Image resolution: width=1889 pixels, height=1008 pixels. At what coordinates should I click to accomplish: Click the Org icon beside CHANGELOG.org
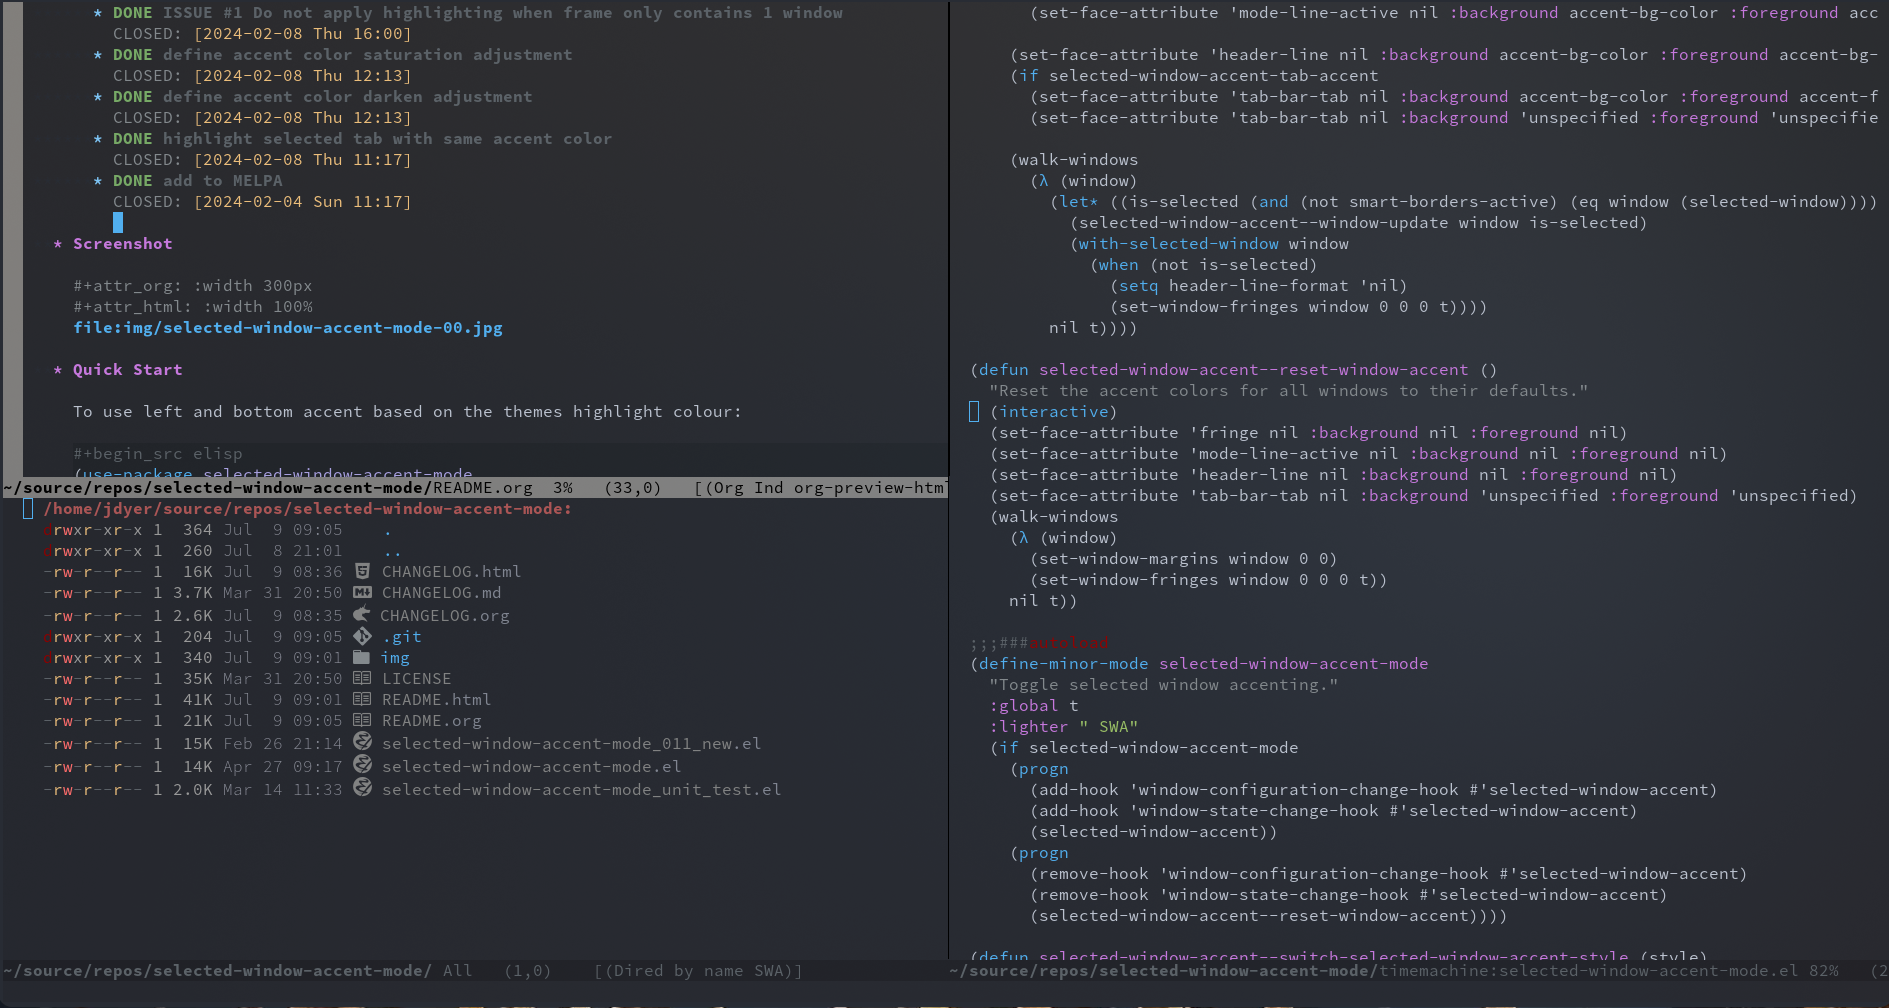(x=362, y=614)
